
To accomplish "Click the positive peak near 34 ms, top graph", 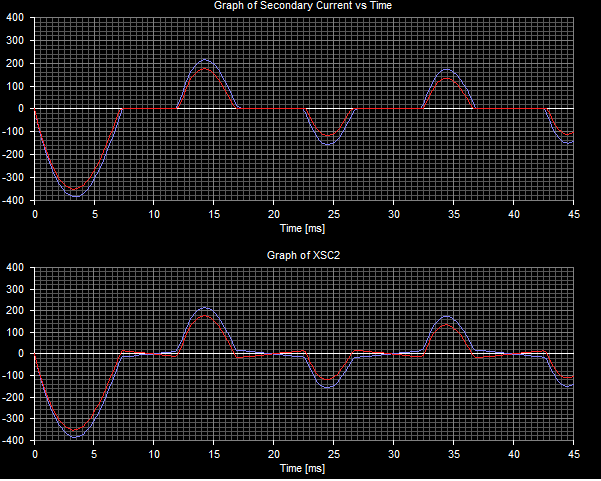I will tap(445, 71).
